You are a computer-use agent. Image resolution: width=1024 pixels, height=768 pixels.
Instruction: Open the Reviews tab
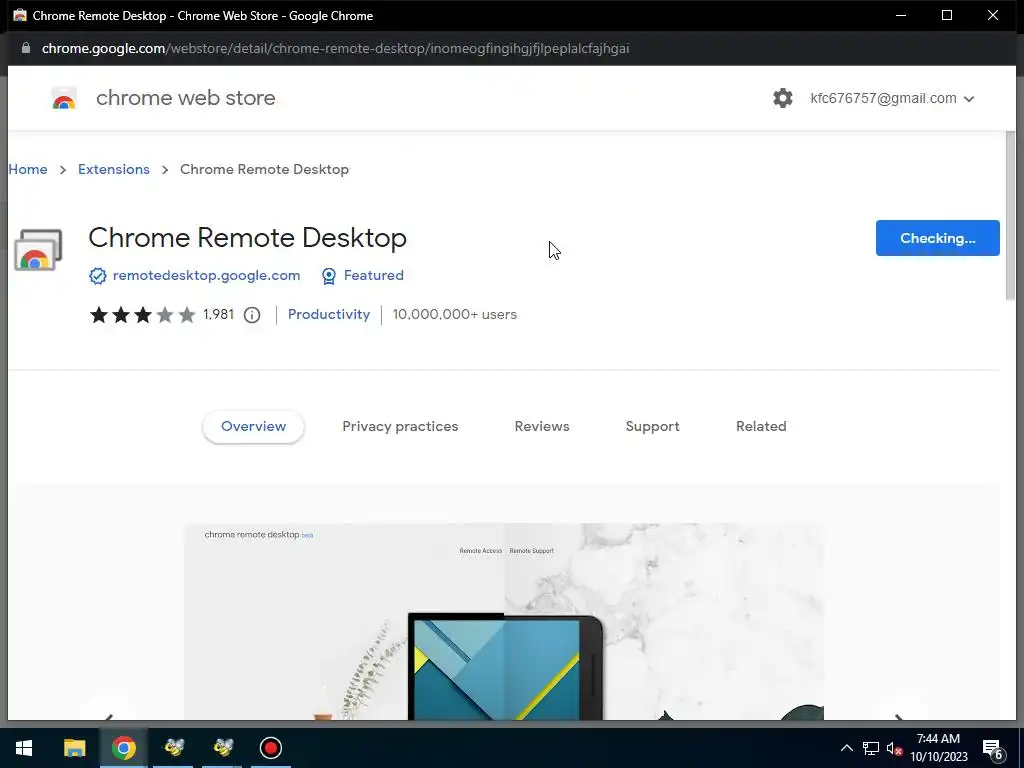coord(542,426)
